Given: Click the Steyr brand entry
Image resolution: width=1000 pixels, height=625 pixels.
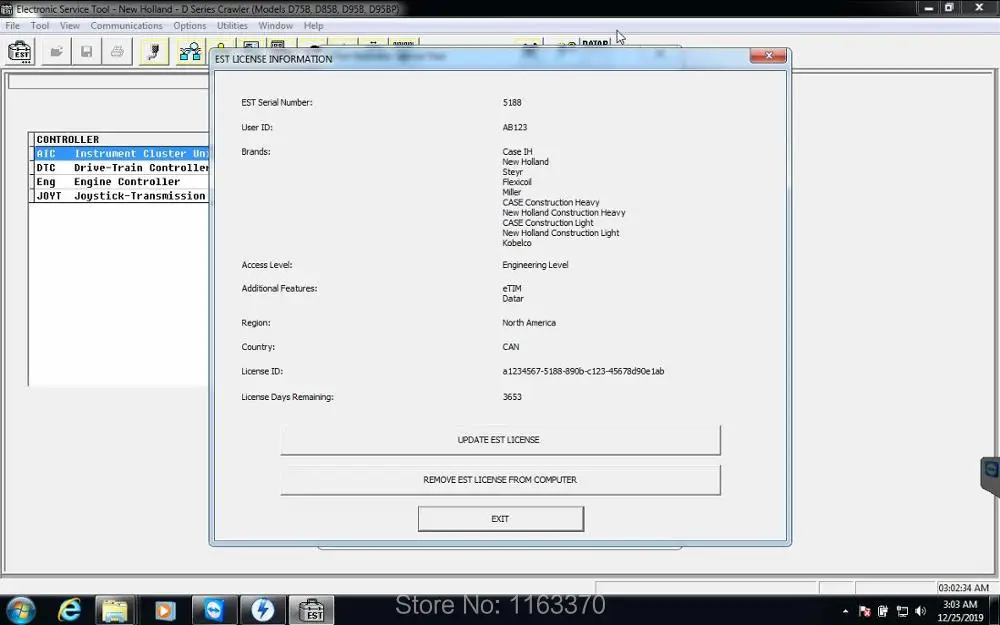Looking at the screenshot, I should [x=512, y=172].
